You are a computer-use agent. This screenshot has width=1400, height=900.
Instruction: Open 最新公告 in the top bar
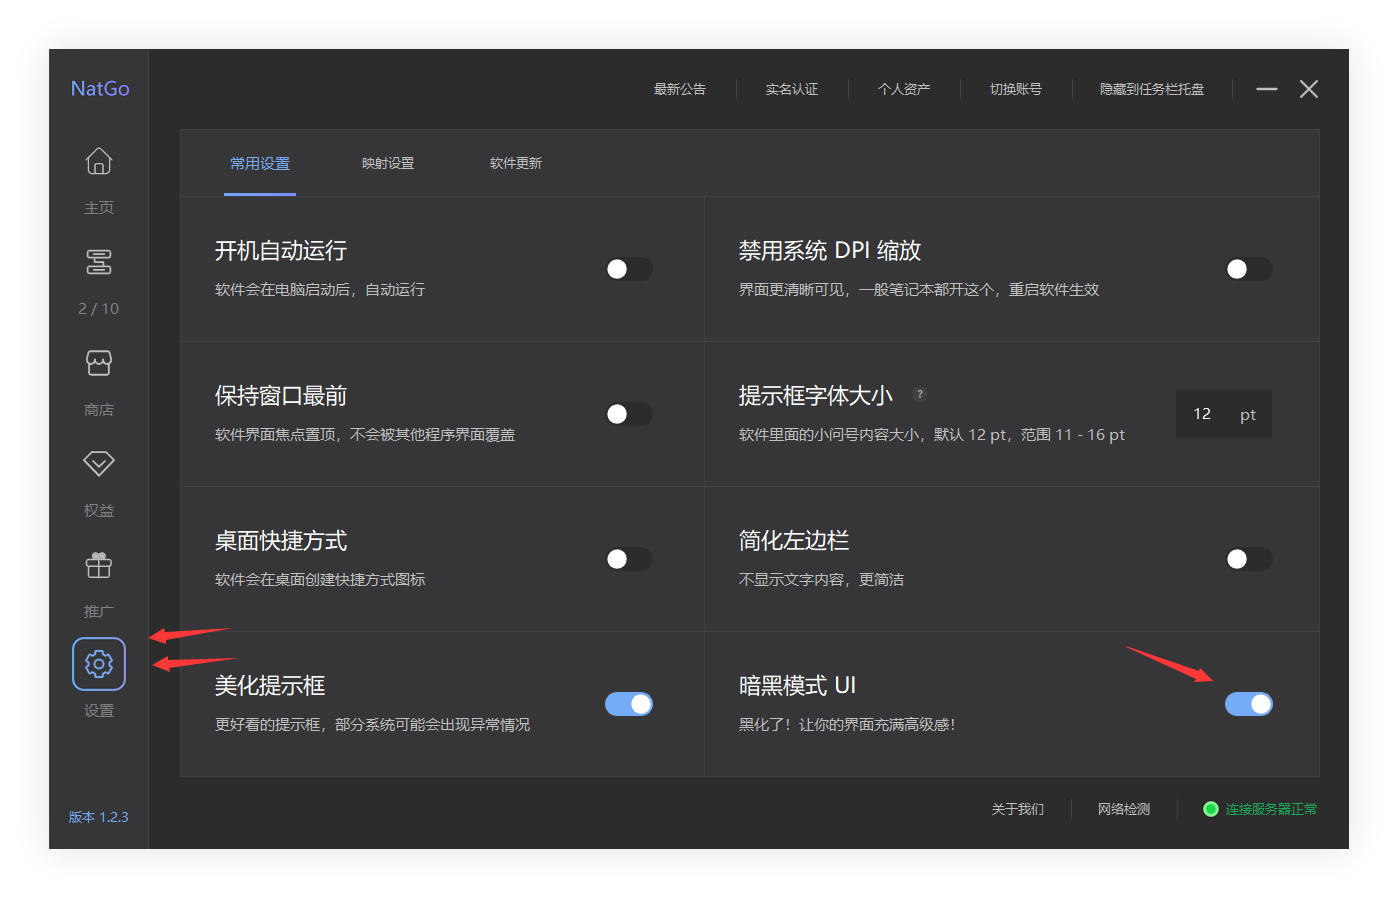[x=680, y=89]
